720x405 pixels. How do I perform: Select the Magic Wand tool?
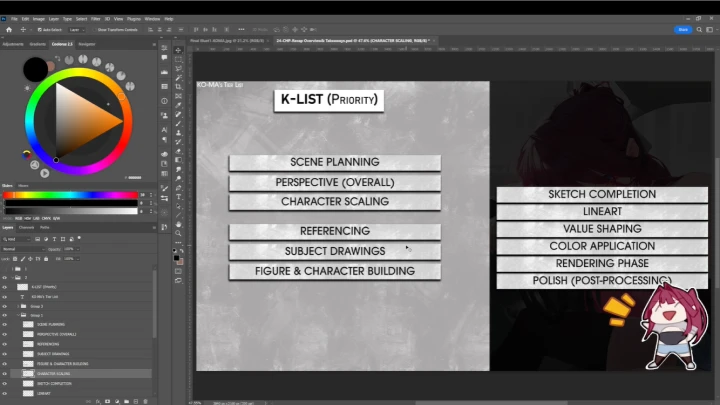pos(179,78)
